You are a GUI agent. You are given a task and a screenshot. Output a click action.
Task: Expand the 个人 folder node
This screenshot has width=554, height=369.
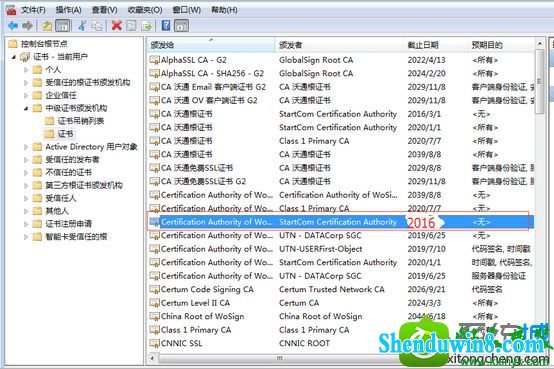pos(26,70)
